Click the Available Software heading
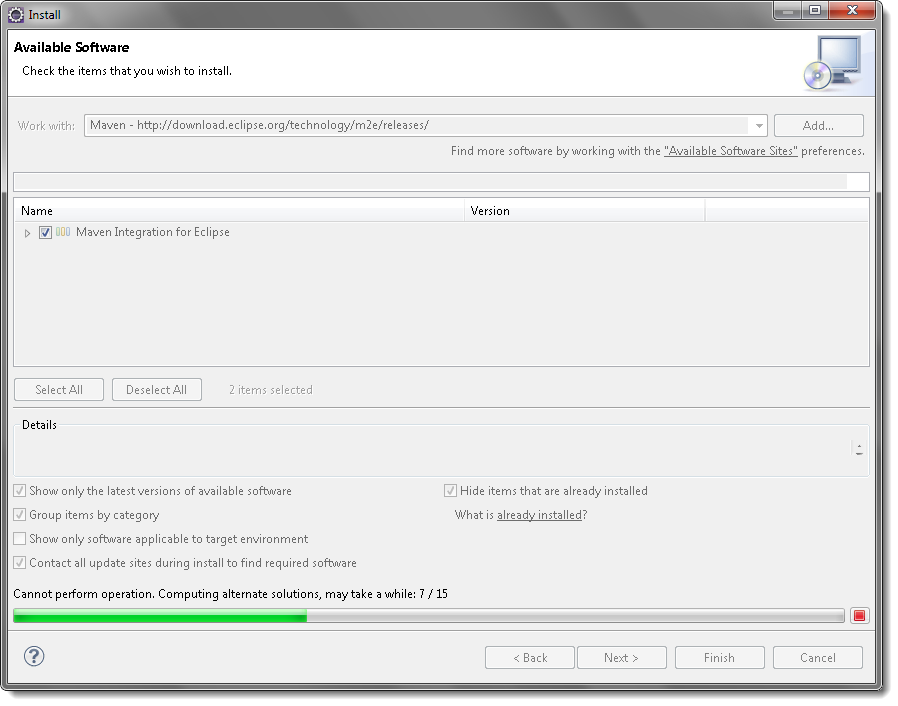 point(72,48)
